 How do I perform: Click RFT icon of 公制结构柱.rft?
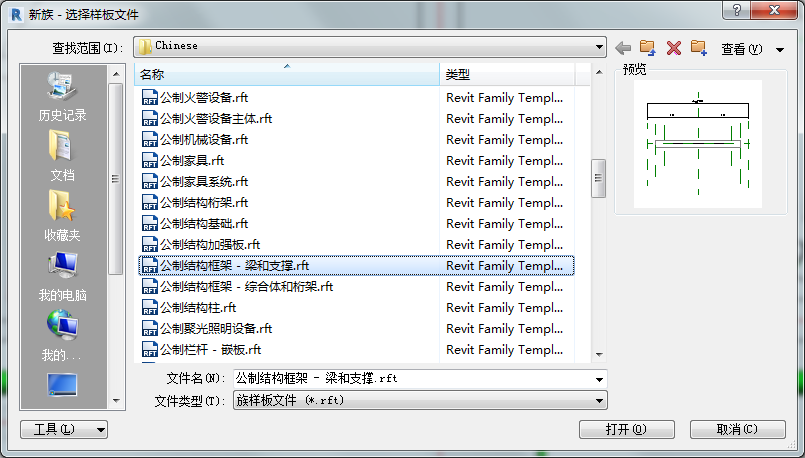(149, 308)
